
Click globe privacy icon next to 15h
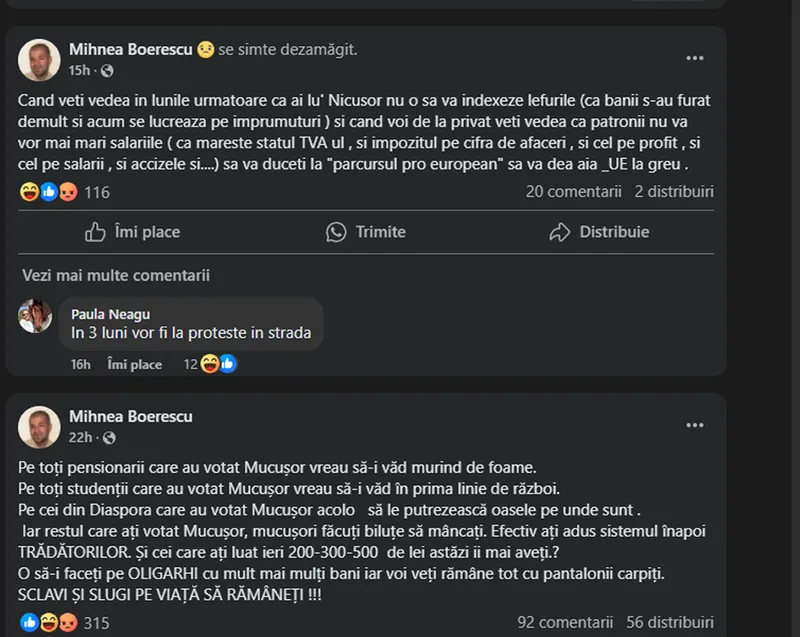(107, 71)
